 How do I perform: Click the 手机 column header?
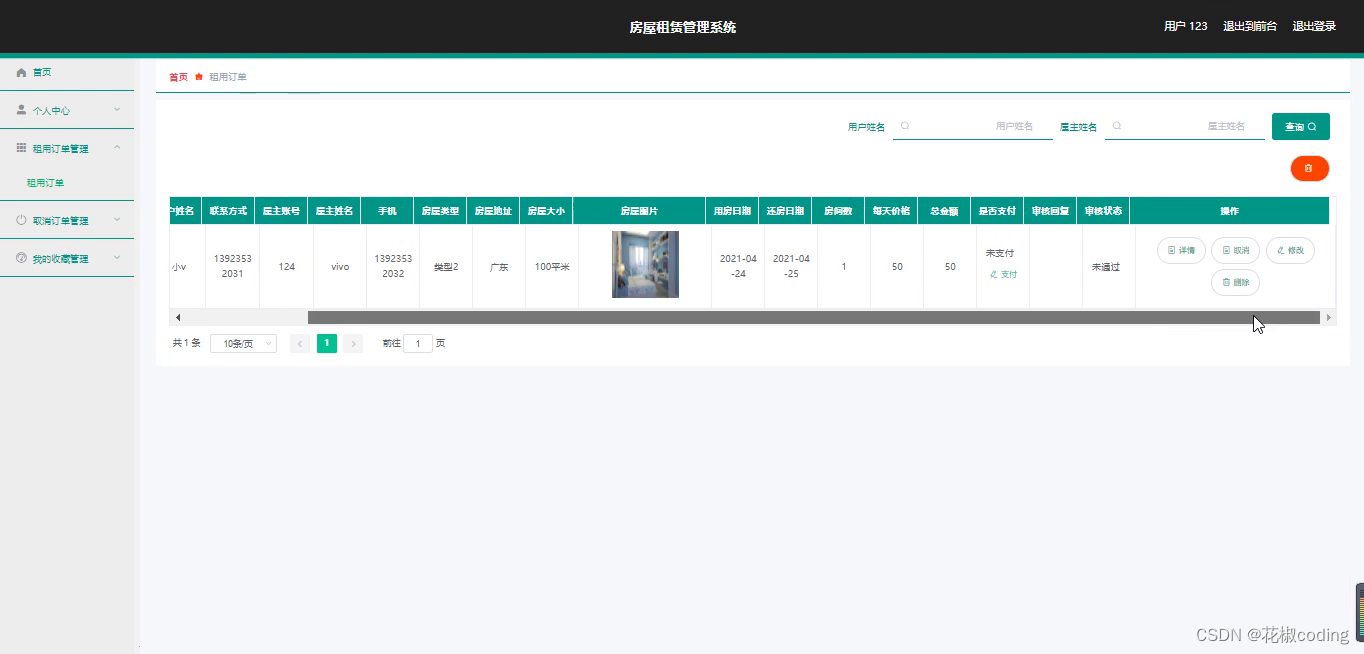[x=387, y=211]
